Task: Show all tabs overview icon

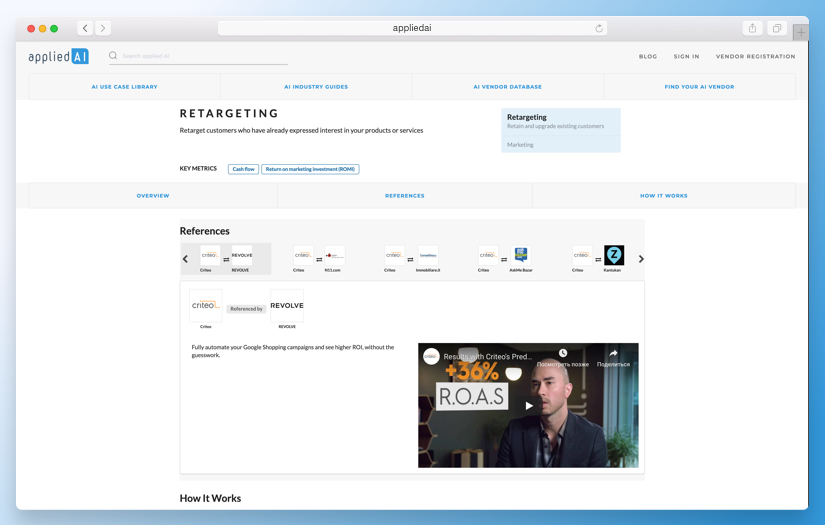Action: tap(777, 28)
